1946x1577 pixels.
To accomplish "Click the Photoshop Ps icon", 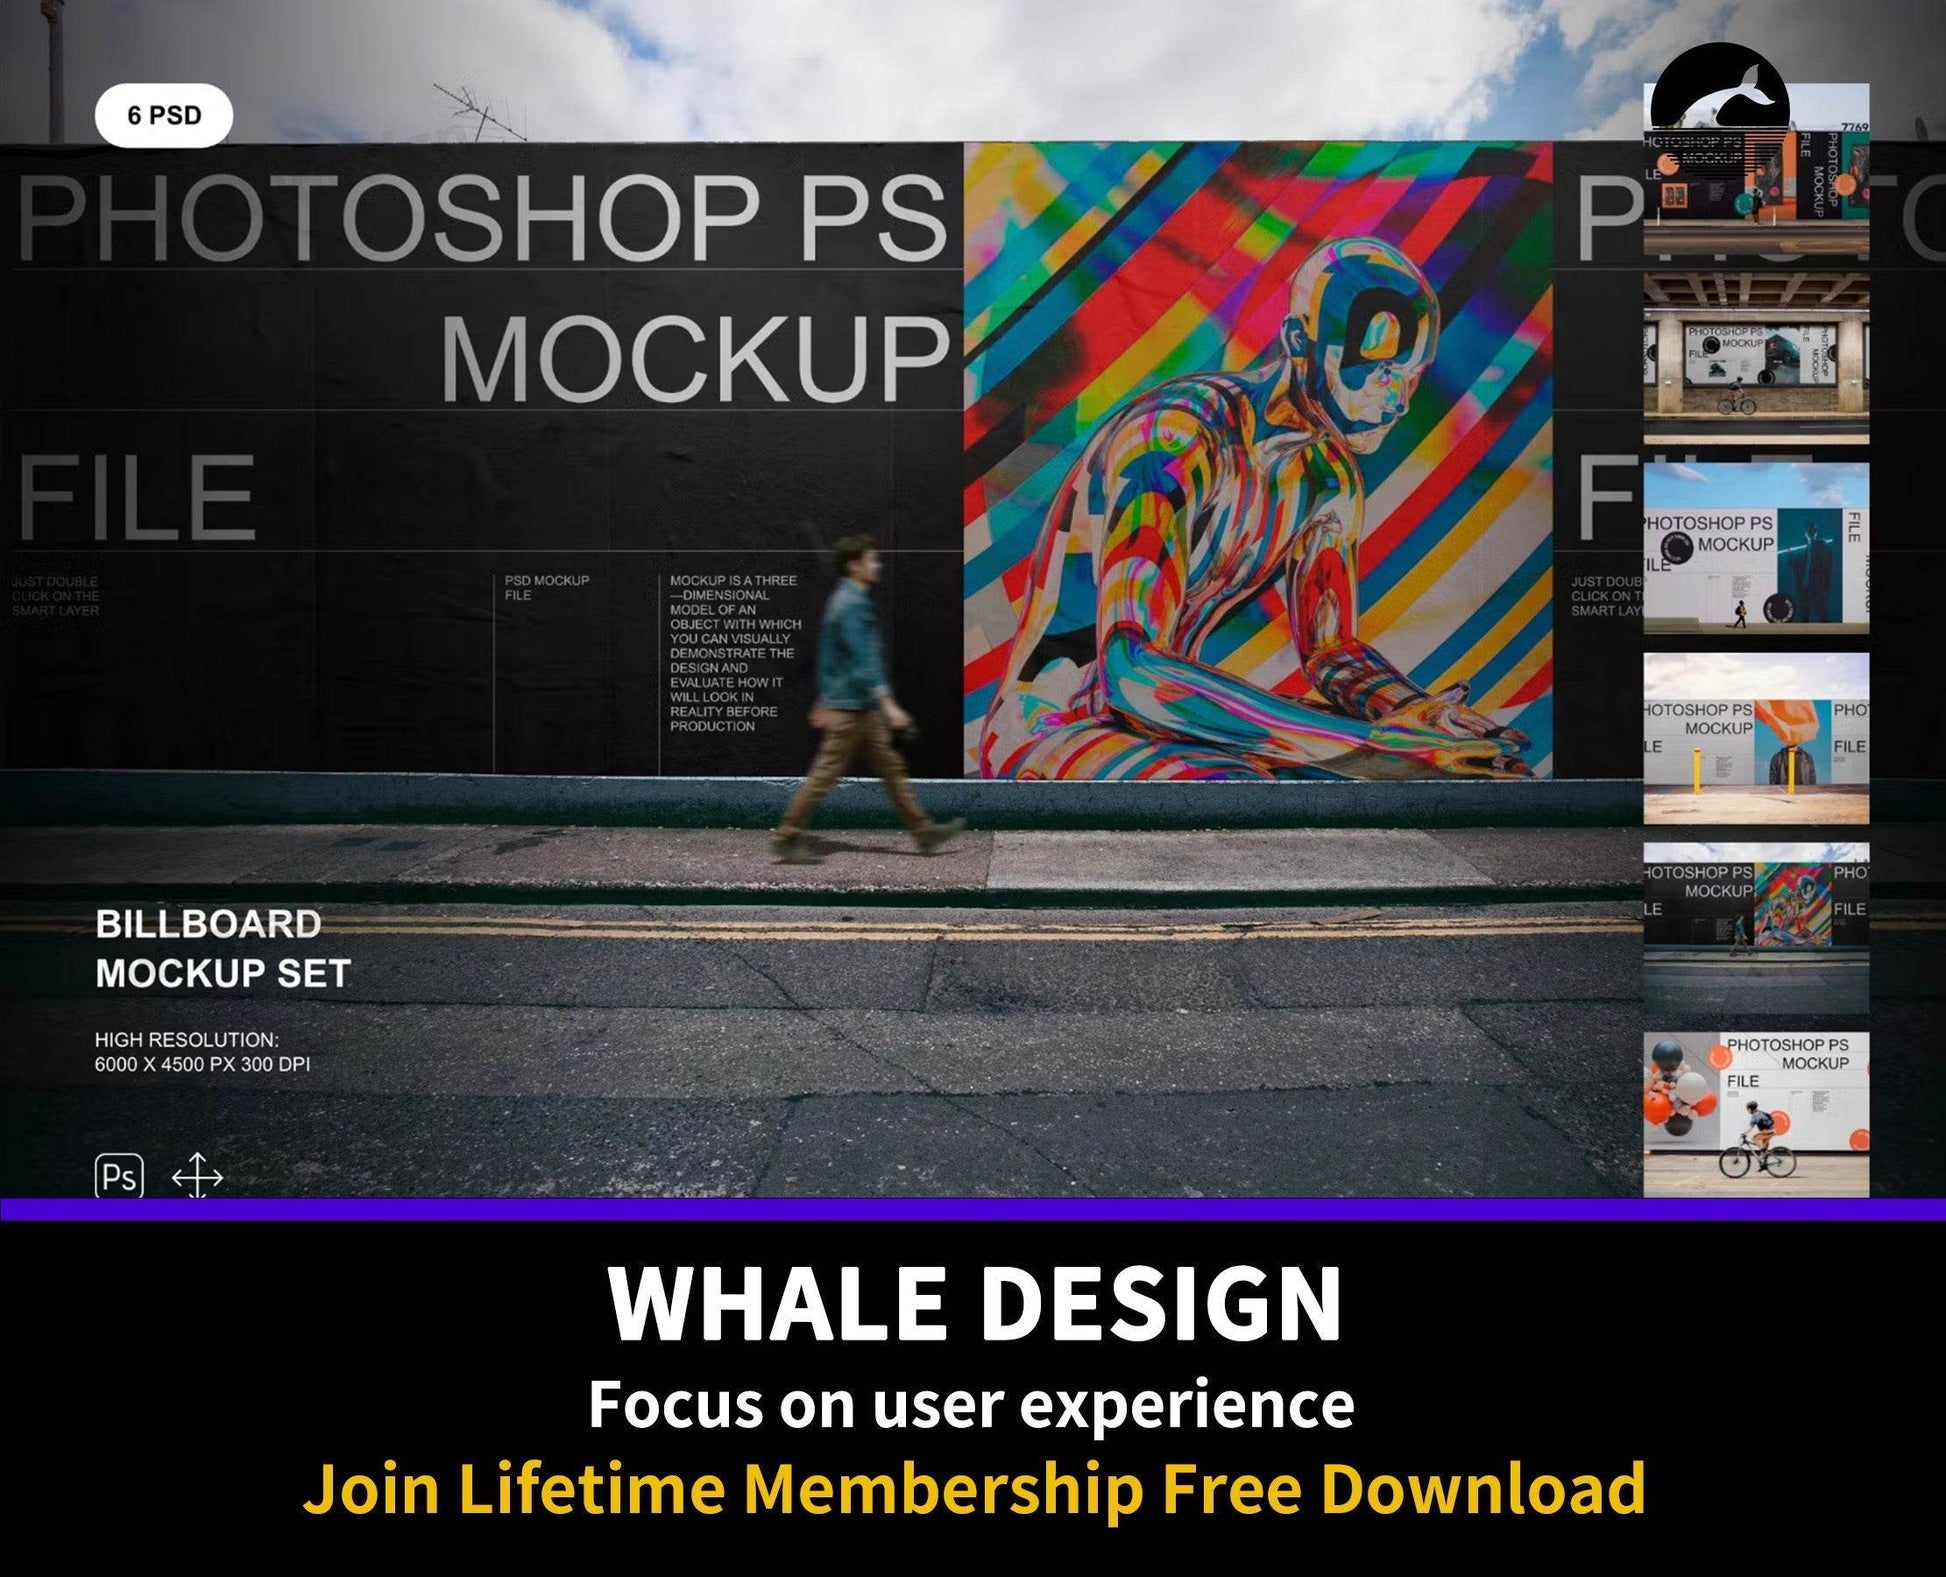I will tap(119, 1175).
